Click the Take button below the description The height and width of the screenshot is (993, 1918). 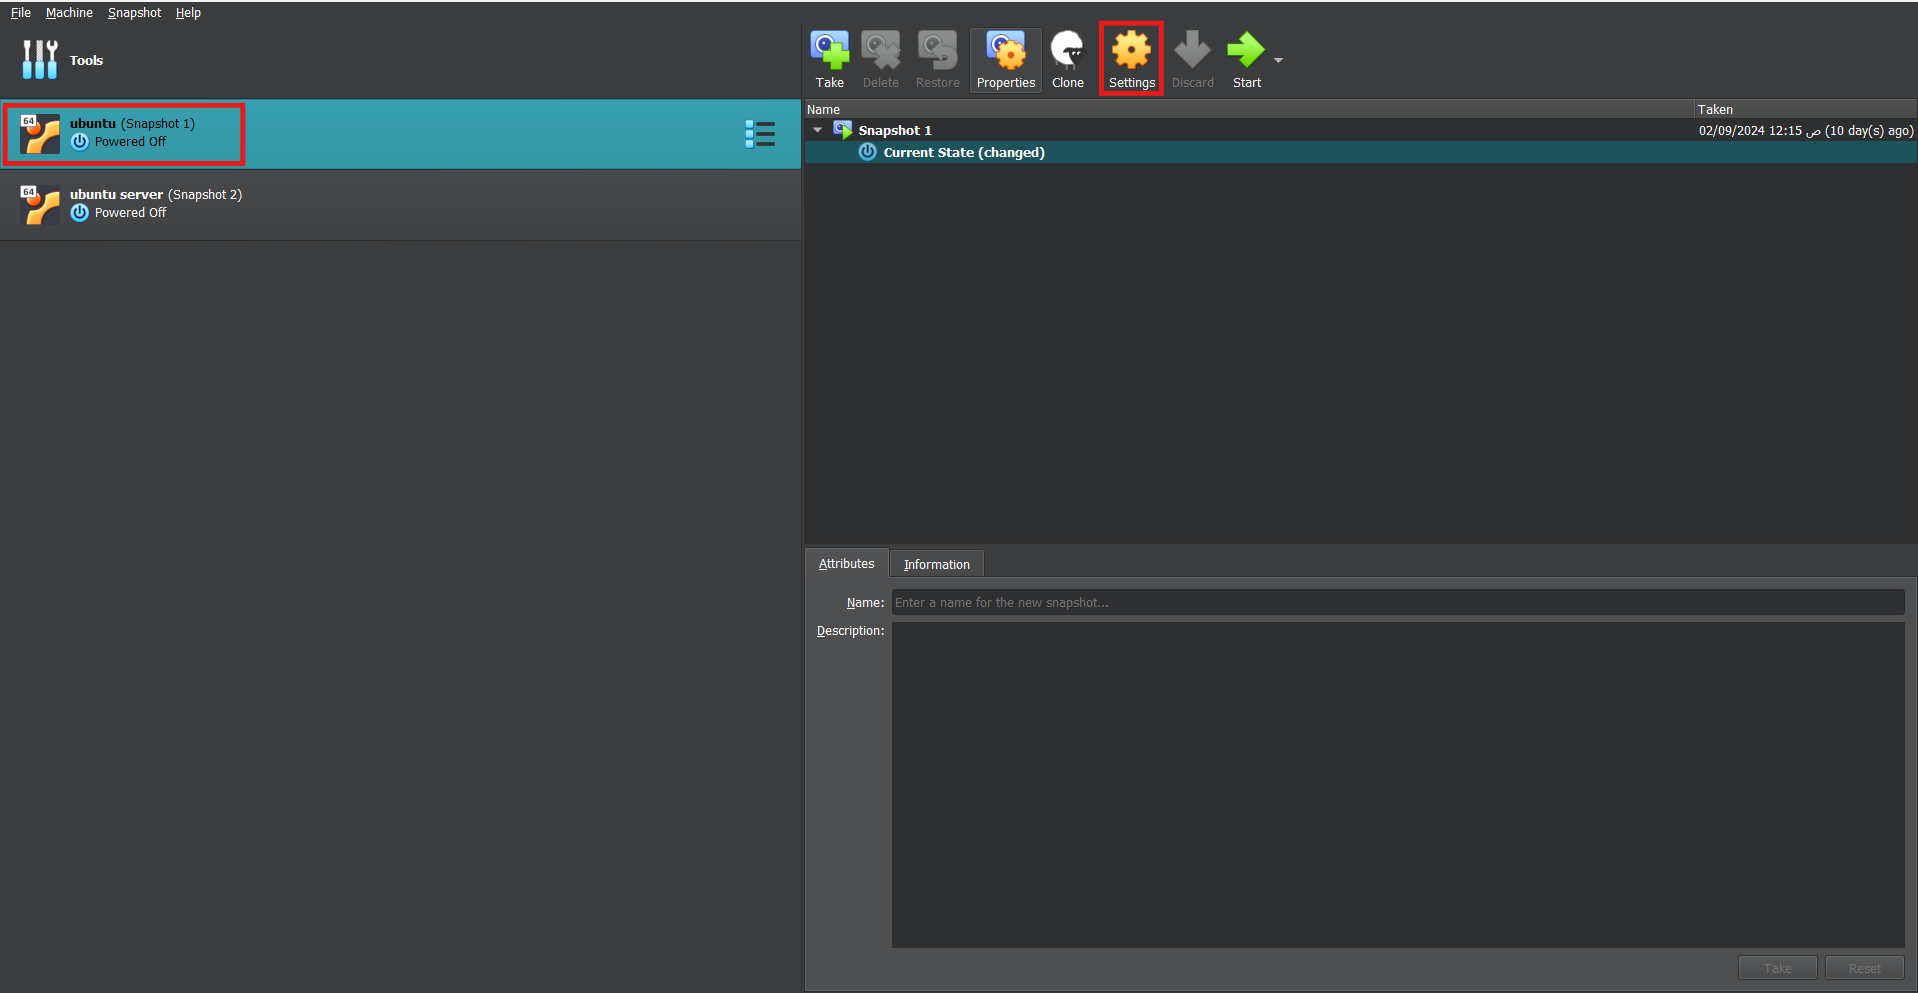pyautogui.click(x=1777, y=968)
